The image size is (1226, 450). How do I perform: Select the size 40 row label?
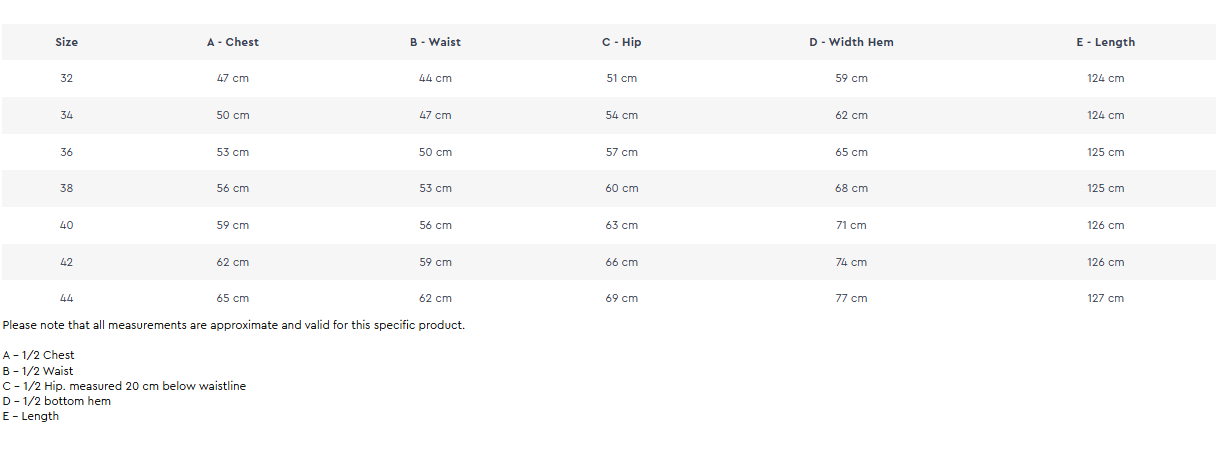pyautogui.click(x=66, y=225)
